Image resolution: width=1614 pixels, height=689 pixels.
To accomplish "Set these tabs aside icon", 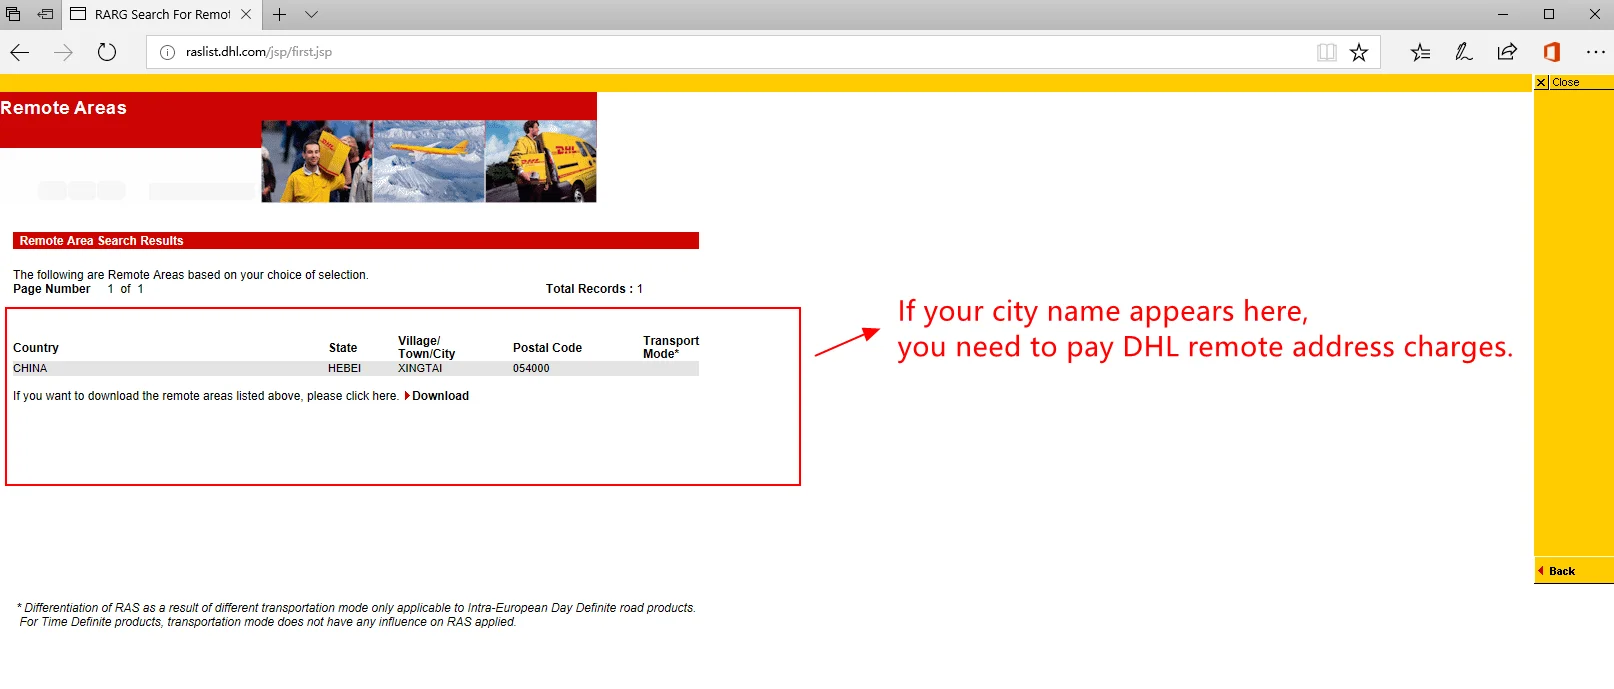I will [x=45, y=14].
